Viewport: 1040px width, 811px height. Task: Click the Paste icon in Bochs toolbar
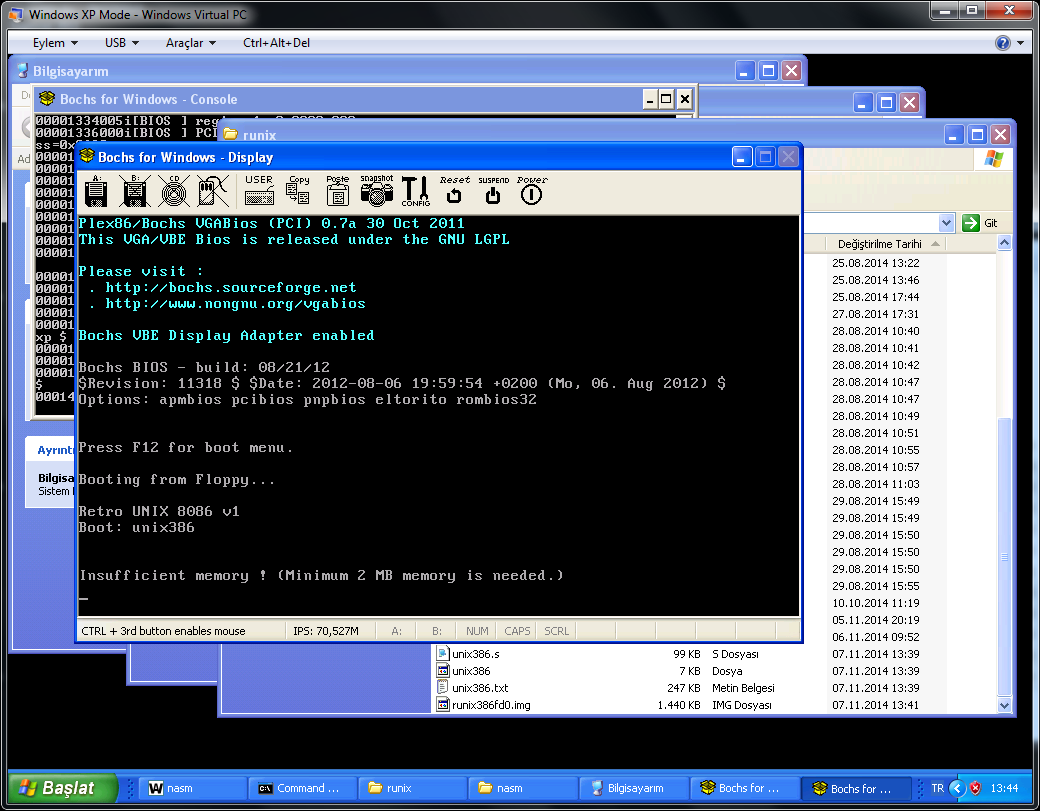tap(338, 190)
